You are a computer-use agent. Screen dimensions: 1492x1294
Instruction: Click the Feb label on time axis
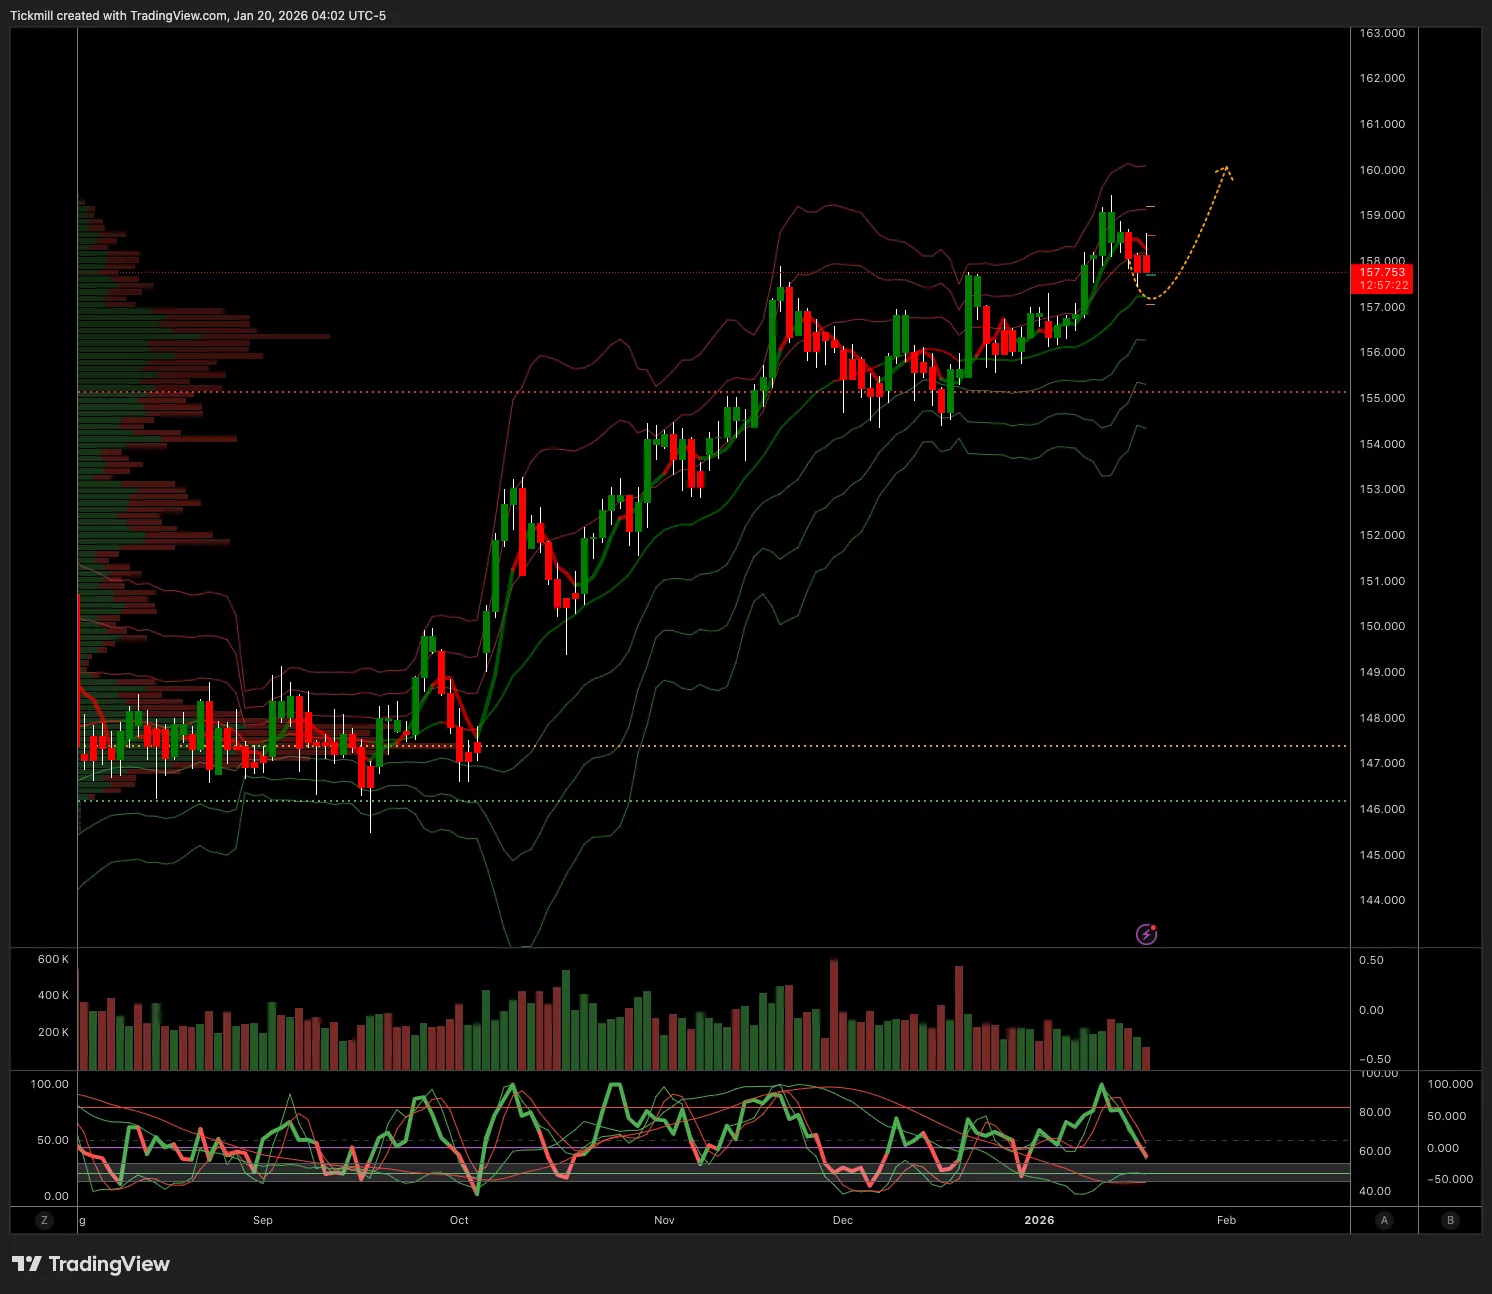point(1226,1220)
